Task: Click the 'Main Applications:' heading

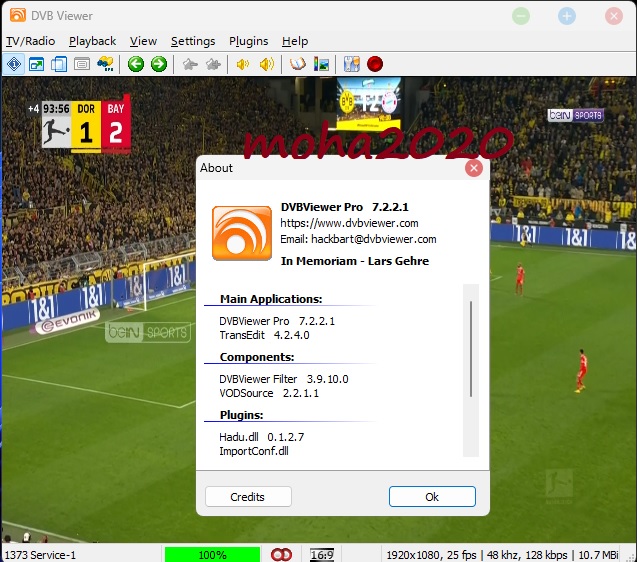Action: pos(271,299)
